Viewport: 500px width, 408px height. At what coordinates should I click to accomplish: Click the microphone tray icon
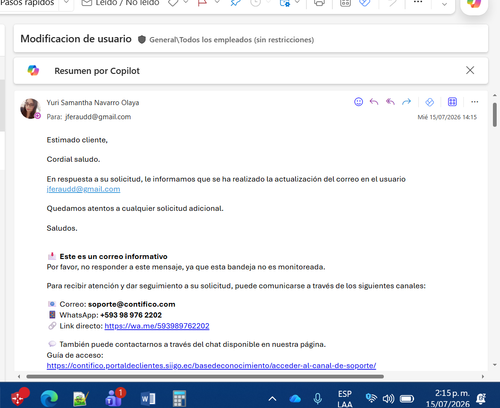pos(318,398)
